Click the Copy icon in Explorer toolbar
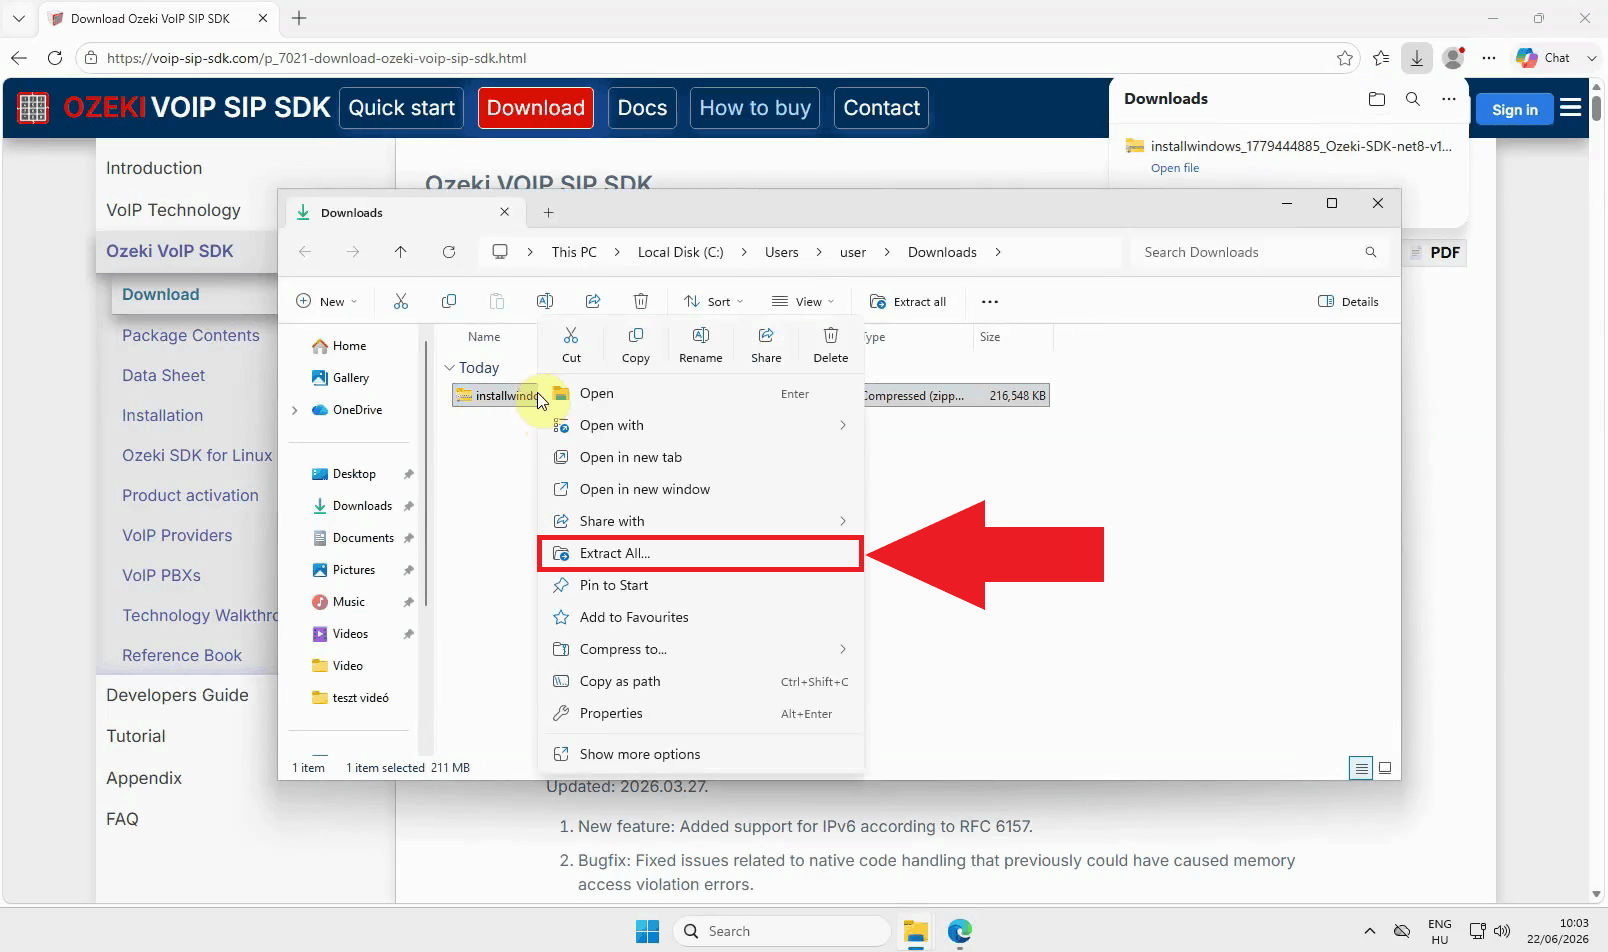The width and height of the screenshot is (1608, 952). [x=449, y=301]
